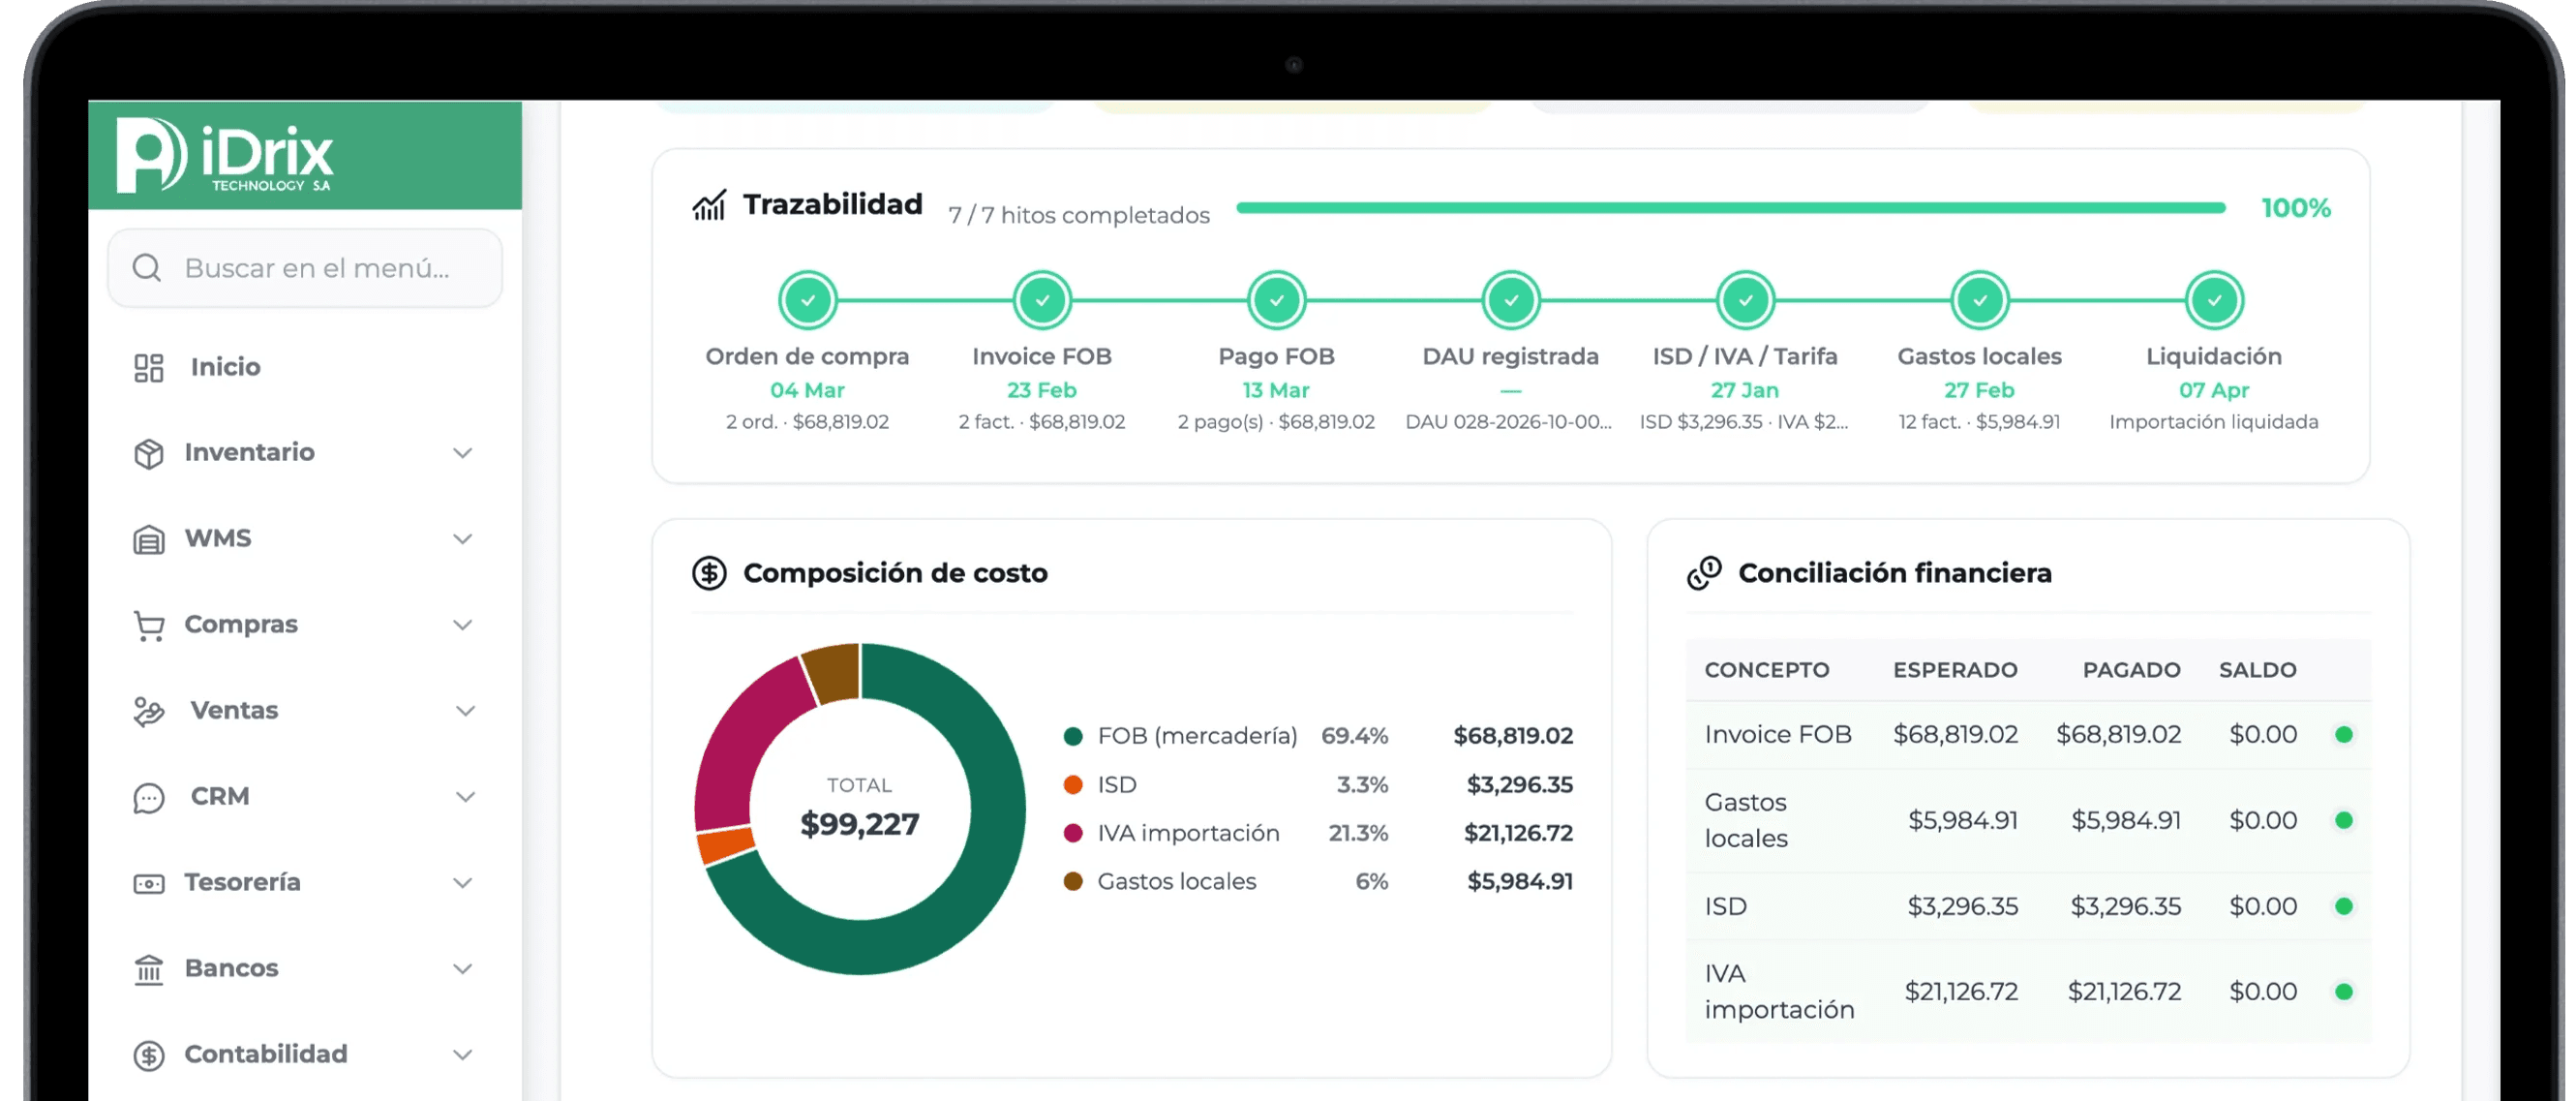The height and width of the screenshot is (1101, 2576).
Task: Click the DAU registrada milestone checkmark
Action: 1511,300
